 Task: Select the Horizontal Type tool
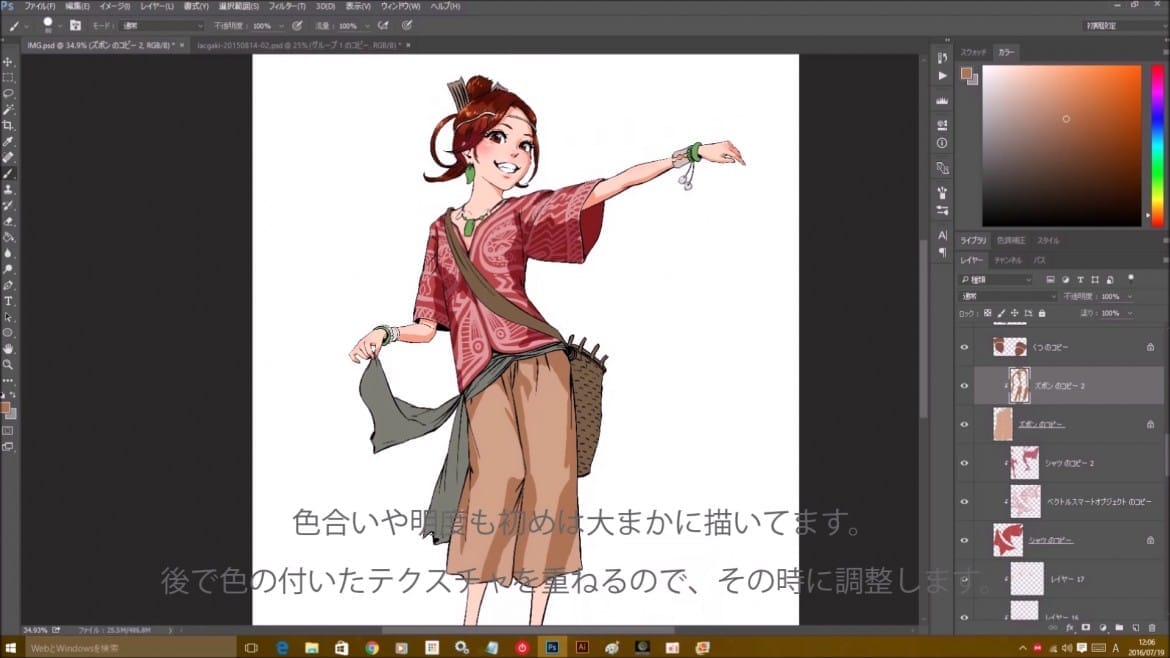(x=8, y=300)
